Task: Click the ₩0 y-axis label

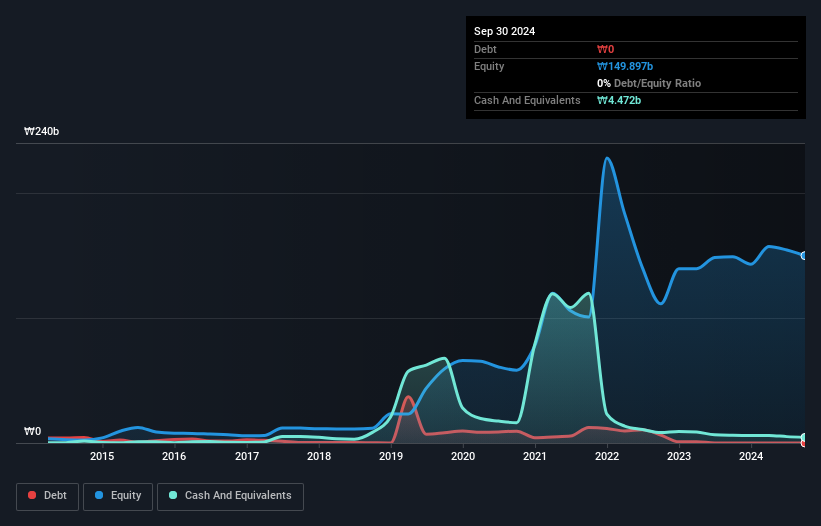Action: [x=32, y=431]
